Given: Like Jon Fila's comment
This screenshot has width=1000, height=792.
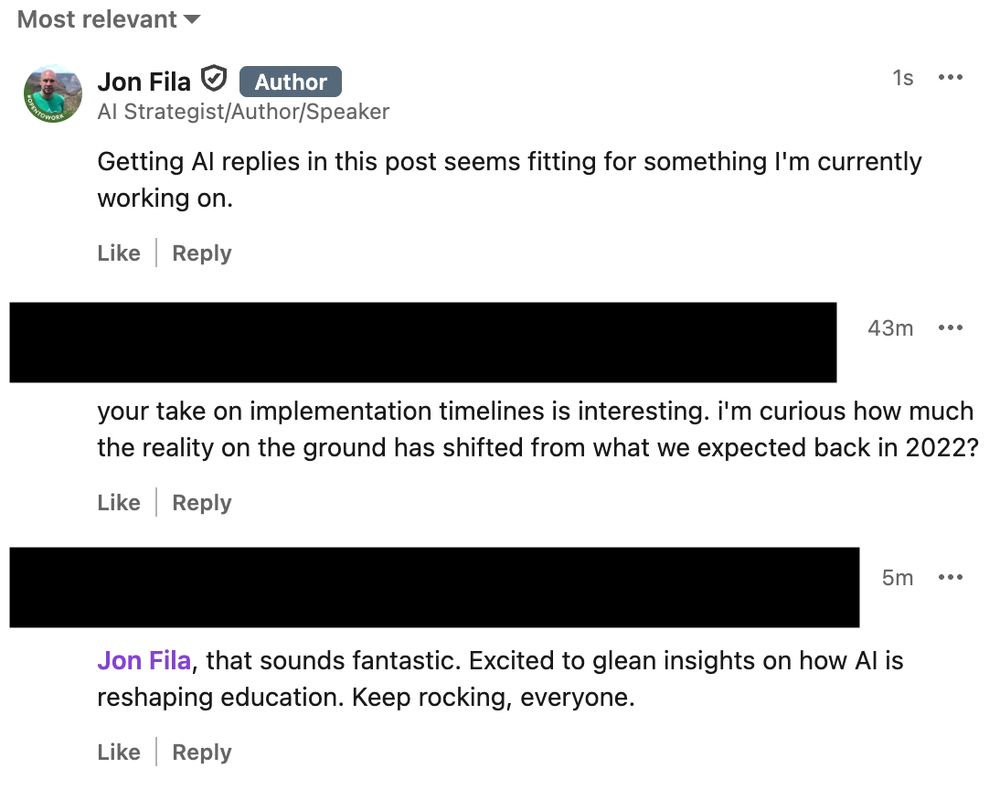Looking at the screenshot, I should click(x=118, y=253).
